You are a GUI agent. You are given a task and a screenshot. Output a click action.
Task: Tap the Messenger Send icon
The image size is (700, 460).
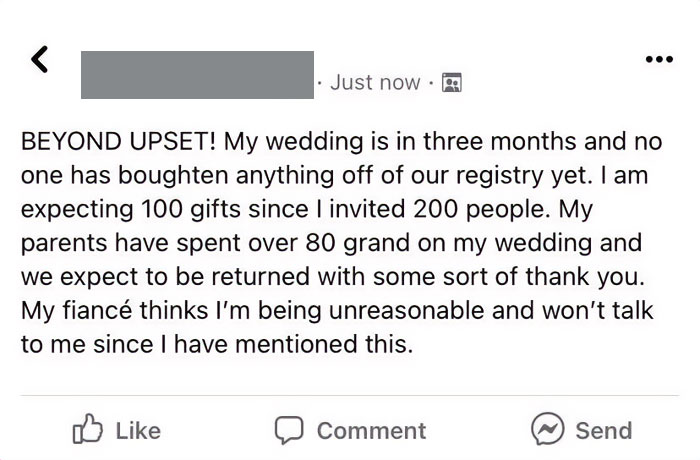point(548,430)
